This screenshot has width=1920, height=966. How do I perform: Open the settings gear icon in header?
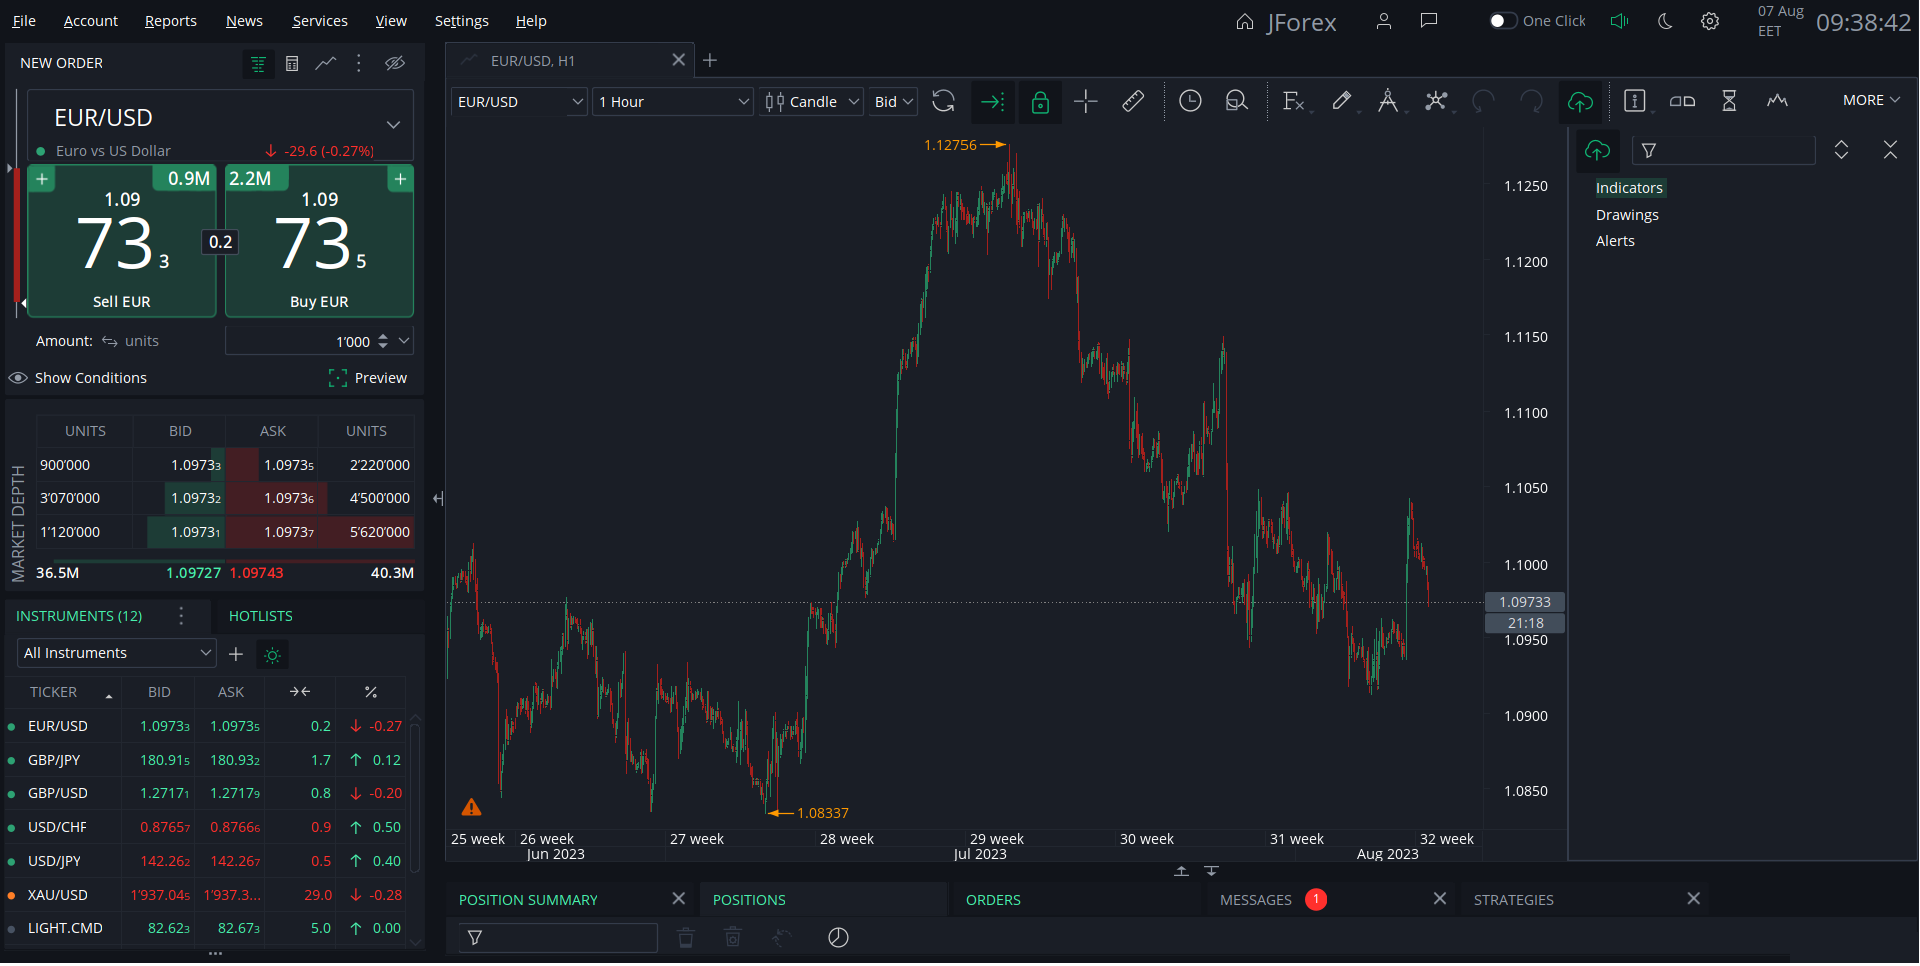[1711, 21]
